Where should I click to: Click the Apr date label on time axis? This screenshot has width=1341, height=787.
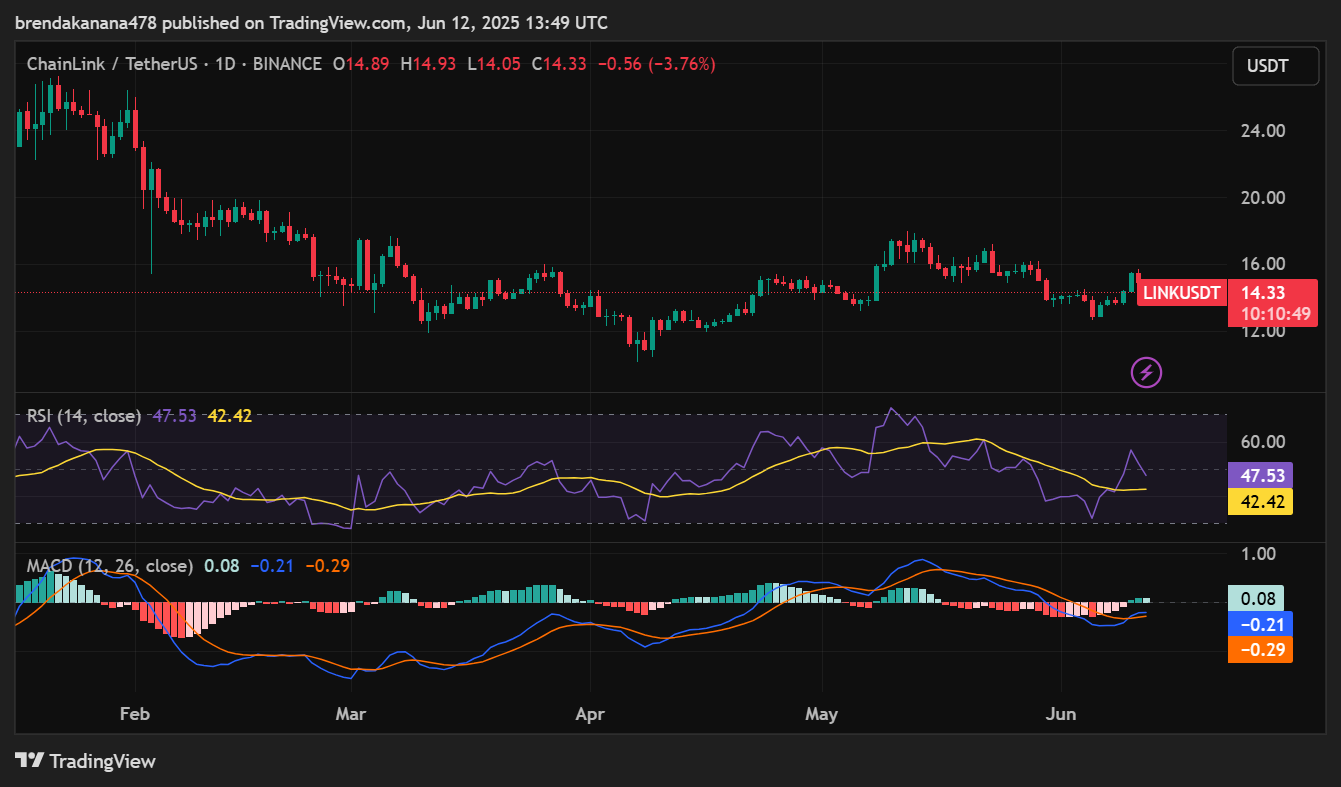[x=590, y=714]
